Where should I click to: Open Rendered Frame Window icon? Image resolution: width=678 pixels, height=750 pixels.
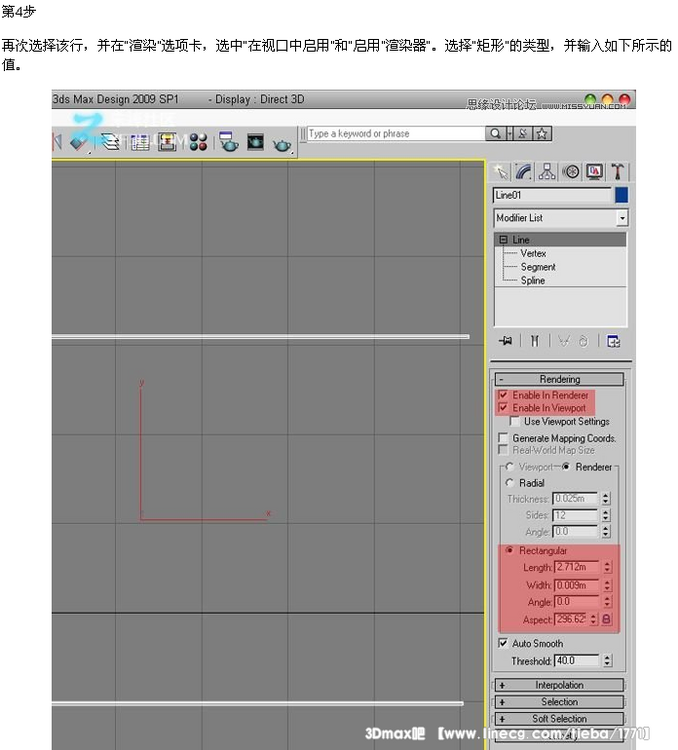click(x=256, y=142)
